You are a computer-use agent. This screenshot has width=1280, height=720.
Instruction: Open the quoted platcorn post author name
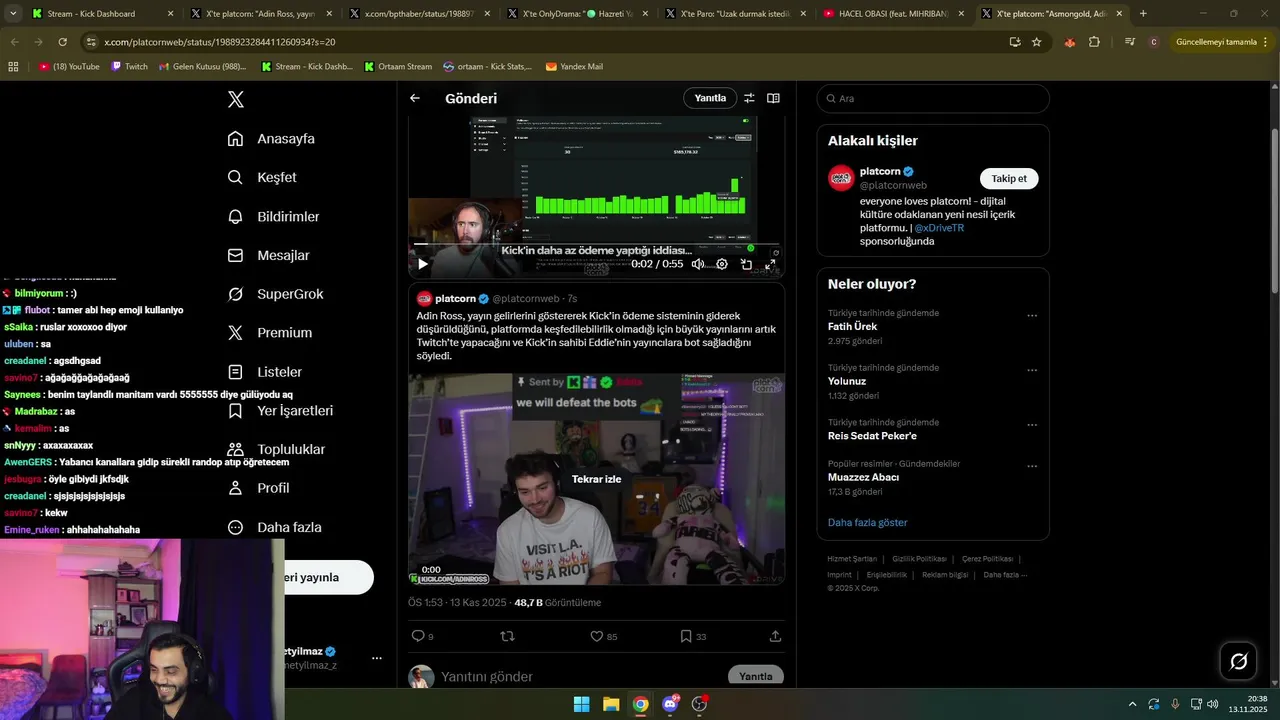pyautogui.click(x=455, y=298)
